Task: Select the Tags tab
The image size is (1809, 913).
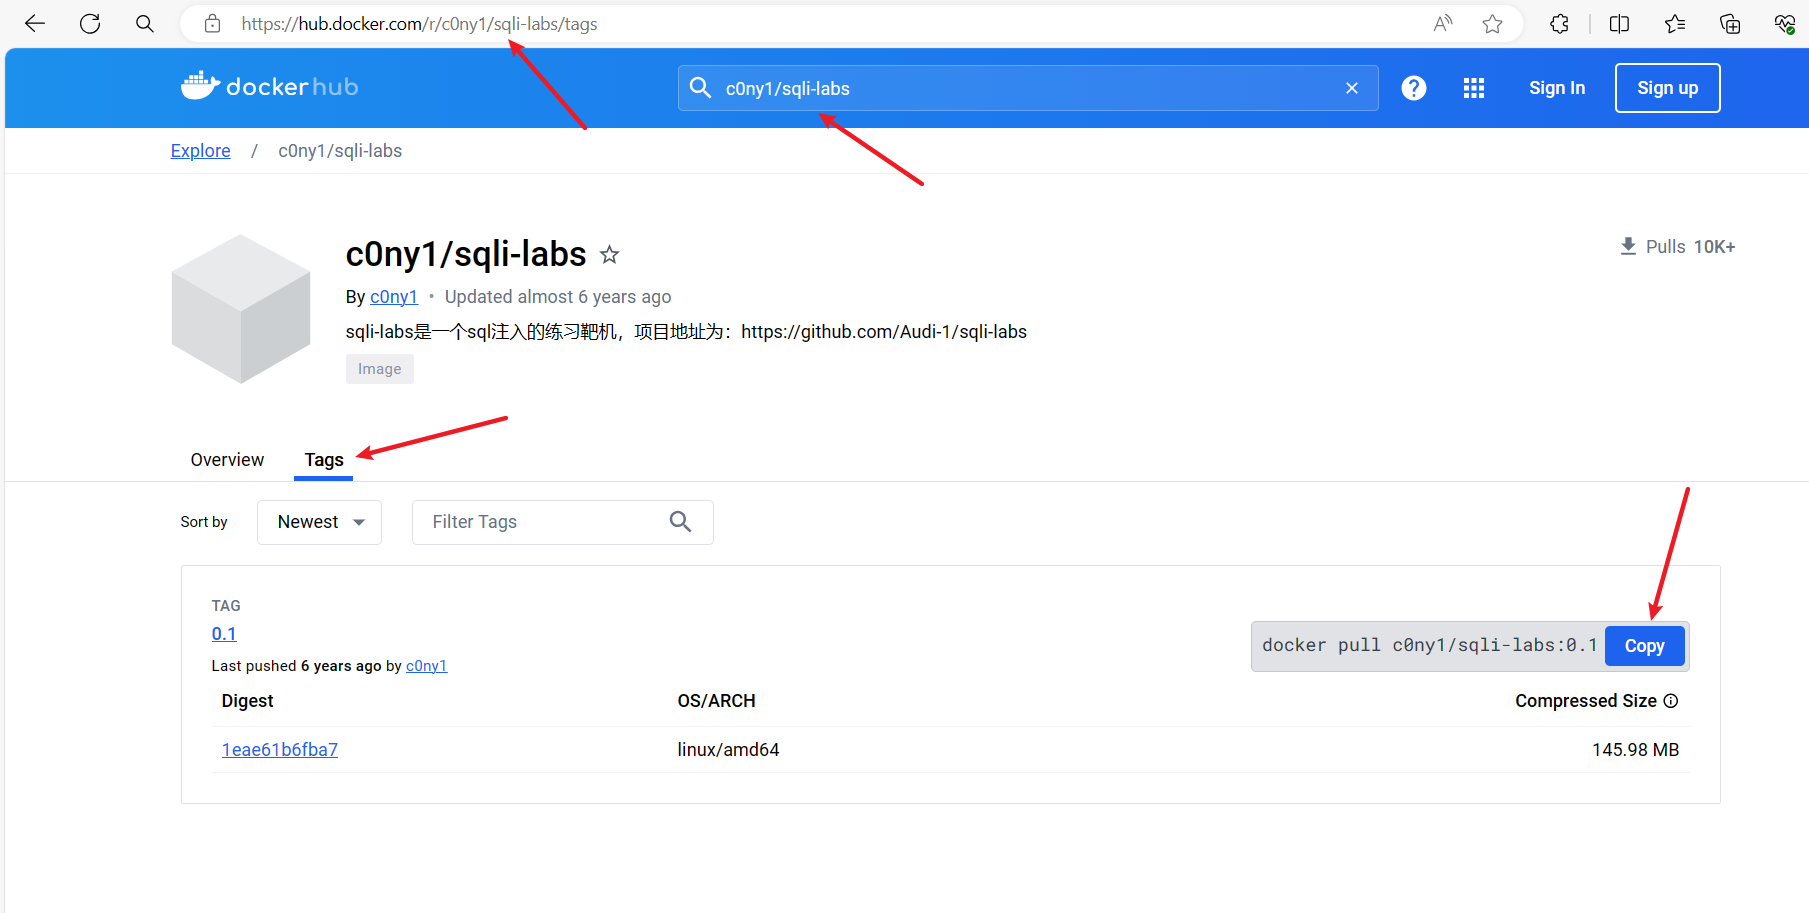Action: click(x=324, y=460)
